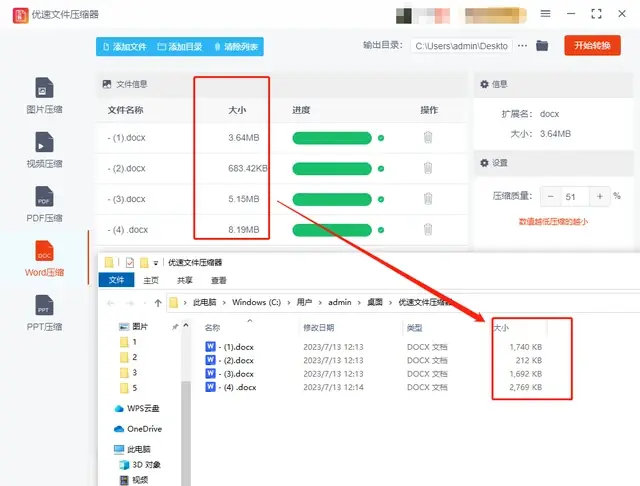Delete the (2).docx row via trash icon
Screen dimensions: 640x486
point(428,168)
